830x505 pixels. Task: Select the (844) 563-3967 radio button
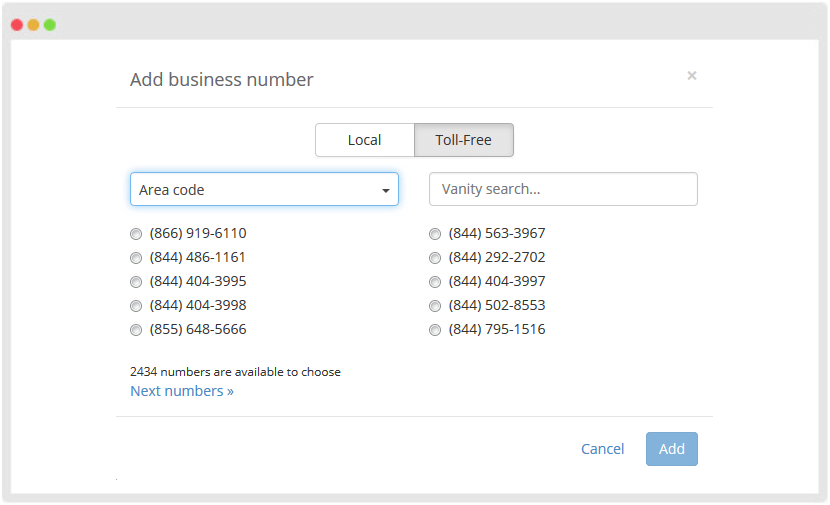435,234
